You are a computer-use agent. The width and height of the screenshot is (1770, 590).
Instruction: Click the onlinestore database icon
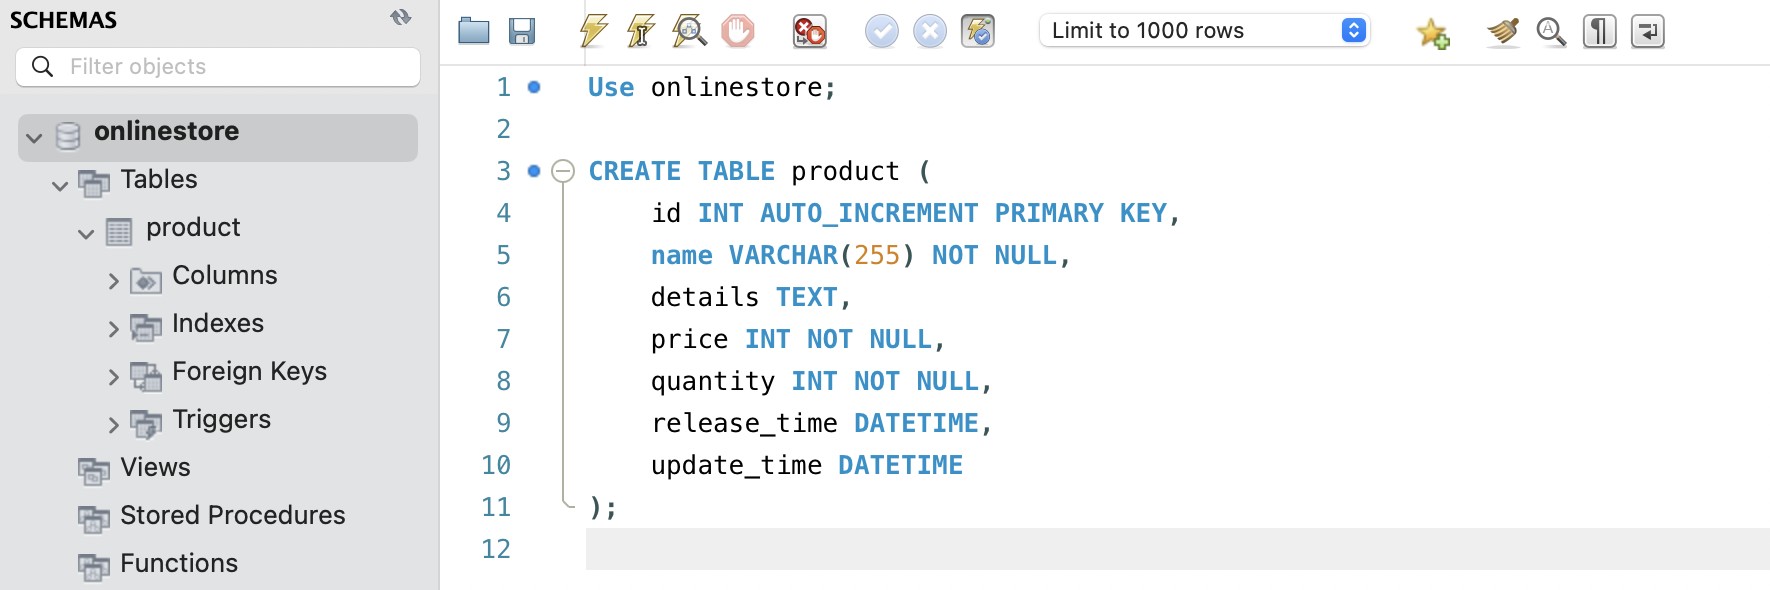(68, 136)
